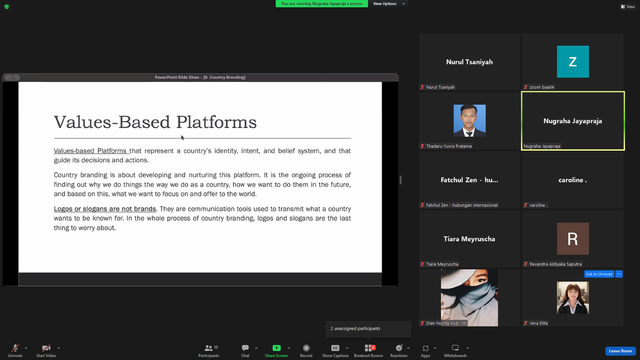Expand arrow beside Whiteboards
Viewport: 640px width, 360px height.
(467, 348)
